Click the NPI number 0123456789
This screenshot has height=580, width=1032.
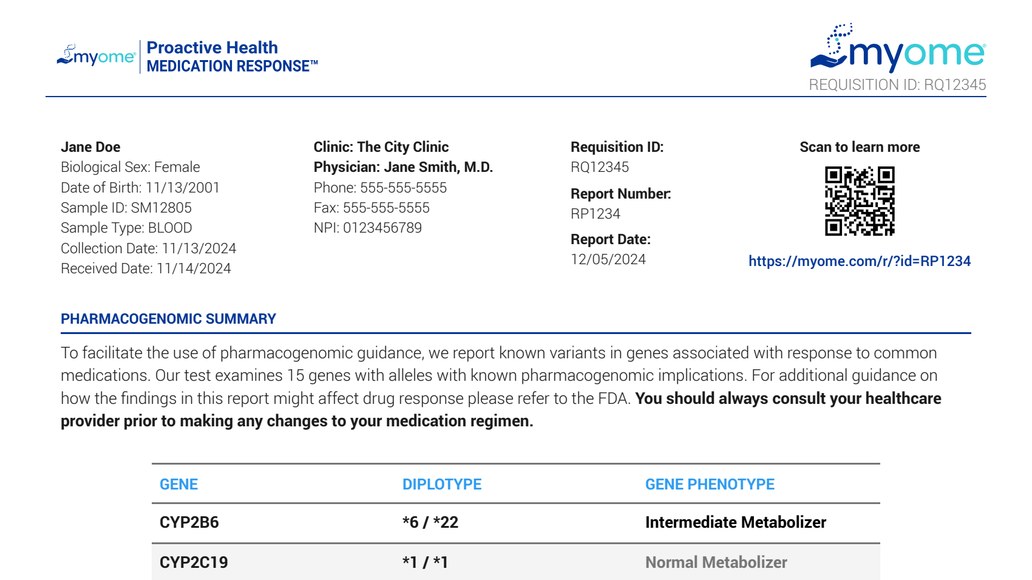click(368, 228)
